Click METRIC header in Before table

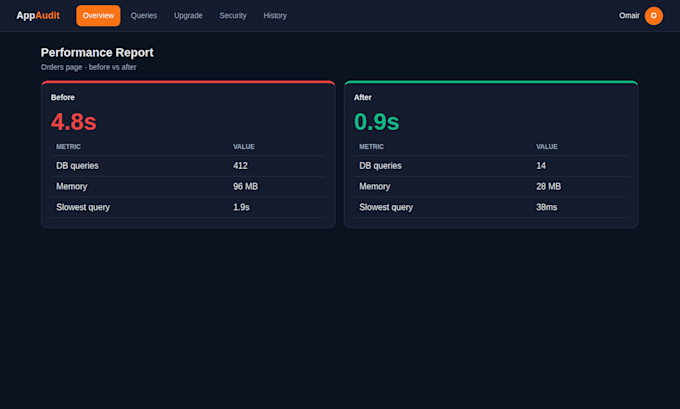(x=68, y=147)
